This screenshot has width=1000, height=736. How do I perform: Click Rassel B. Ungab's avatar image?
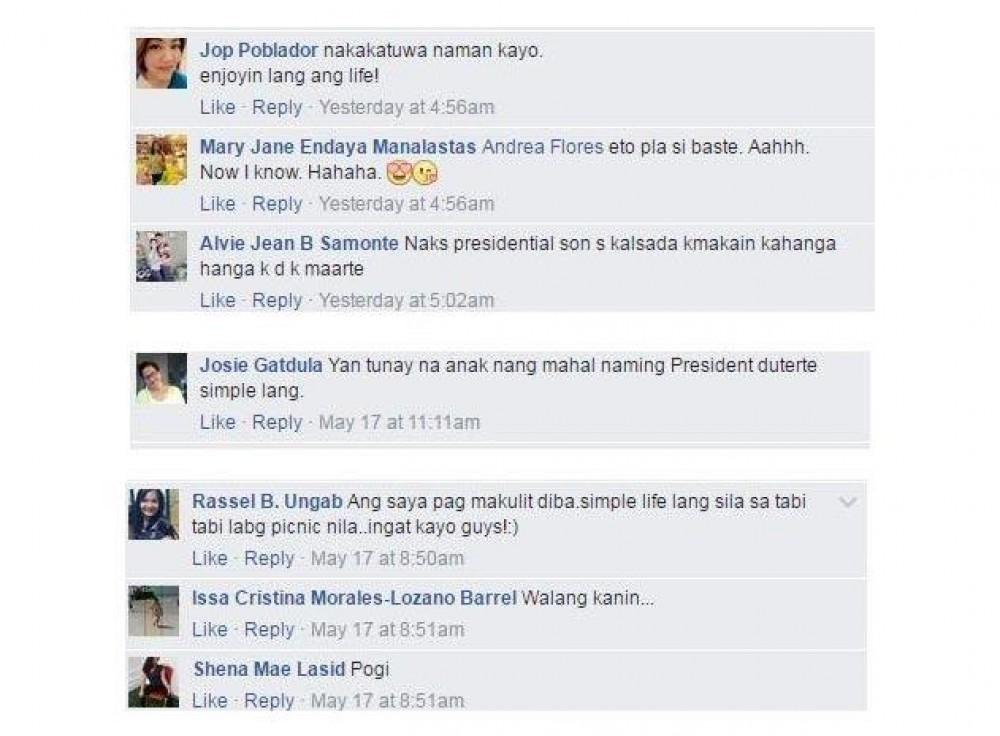(154, 515)
